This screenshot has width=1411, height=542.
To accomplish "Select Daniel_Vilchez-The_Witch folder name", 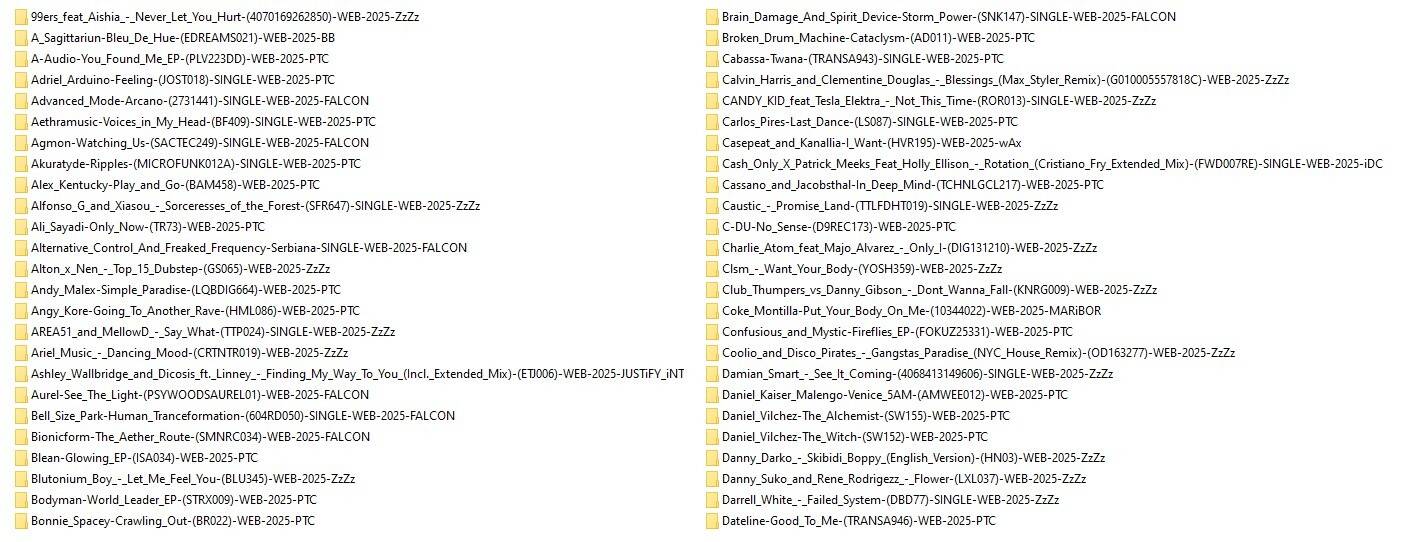I will coord(855,437).
